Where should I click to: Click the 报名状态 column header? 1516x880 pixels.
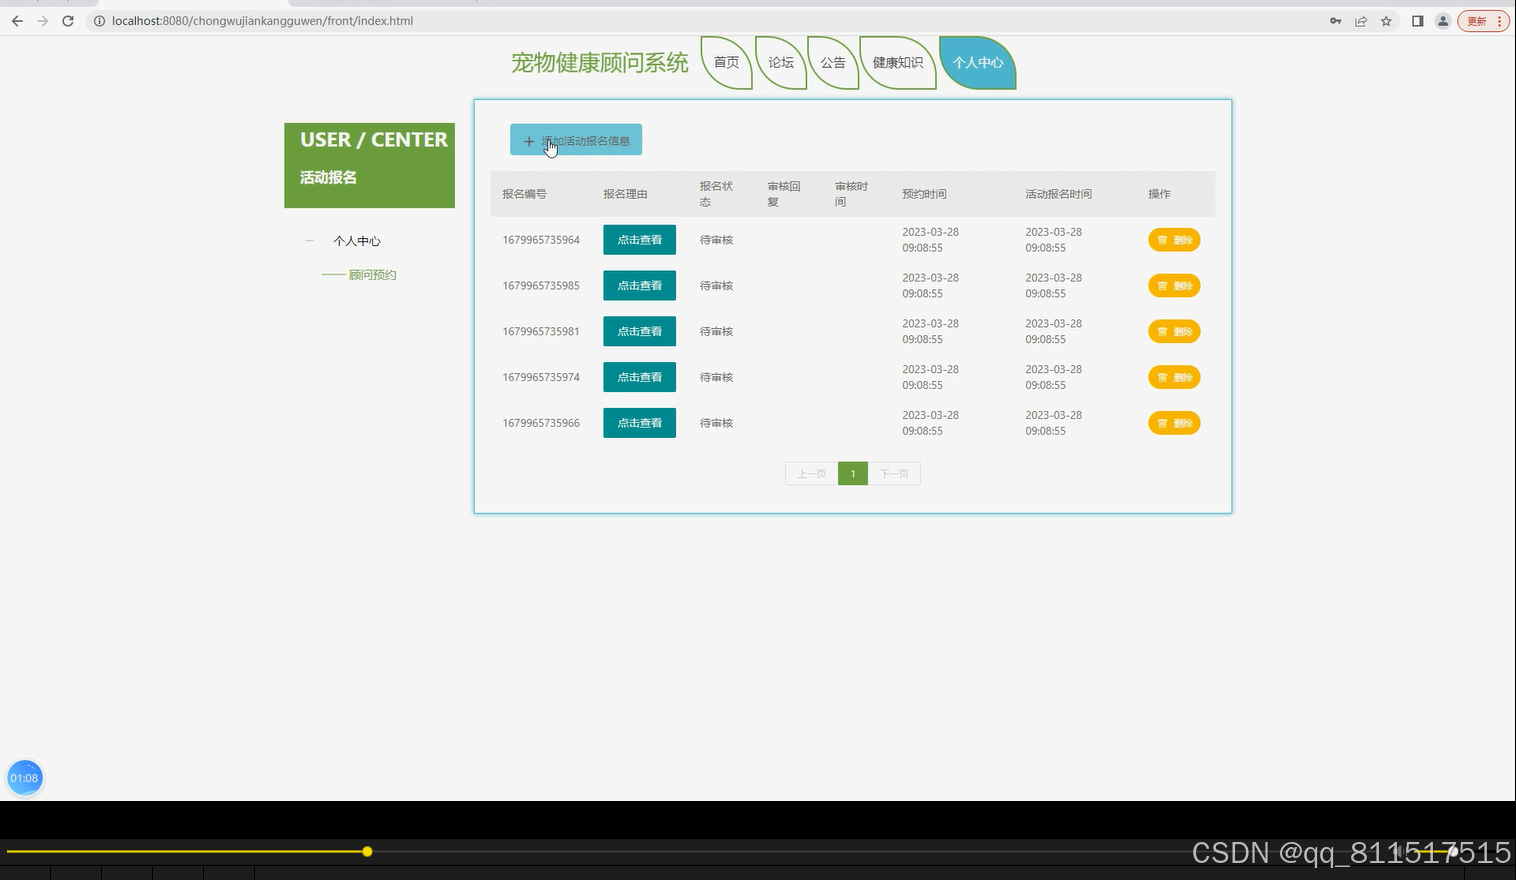click(716, 194)
